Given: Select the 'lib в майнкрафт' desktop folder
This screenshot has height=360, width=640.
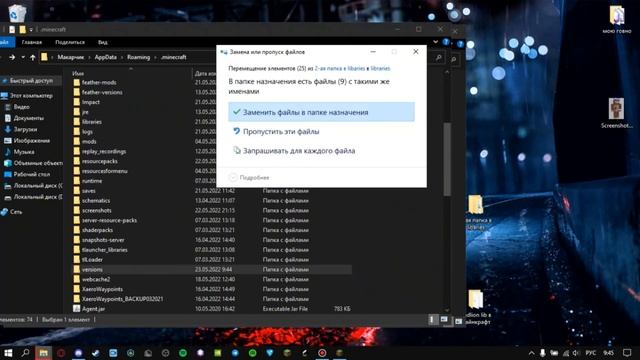Looking at the screenshot, I should tap(476, 307).
